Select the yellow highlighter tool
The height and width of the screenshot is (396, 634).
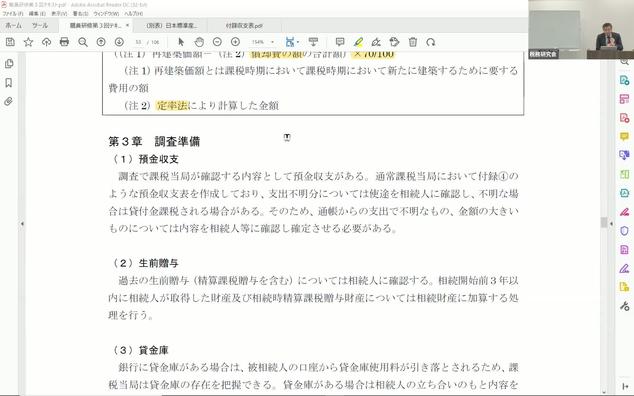click(x=358, y=42)
